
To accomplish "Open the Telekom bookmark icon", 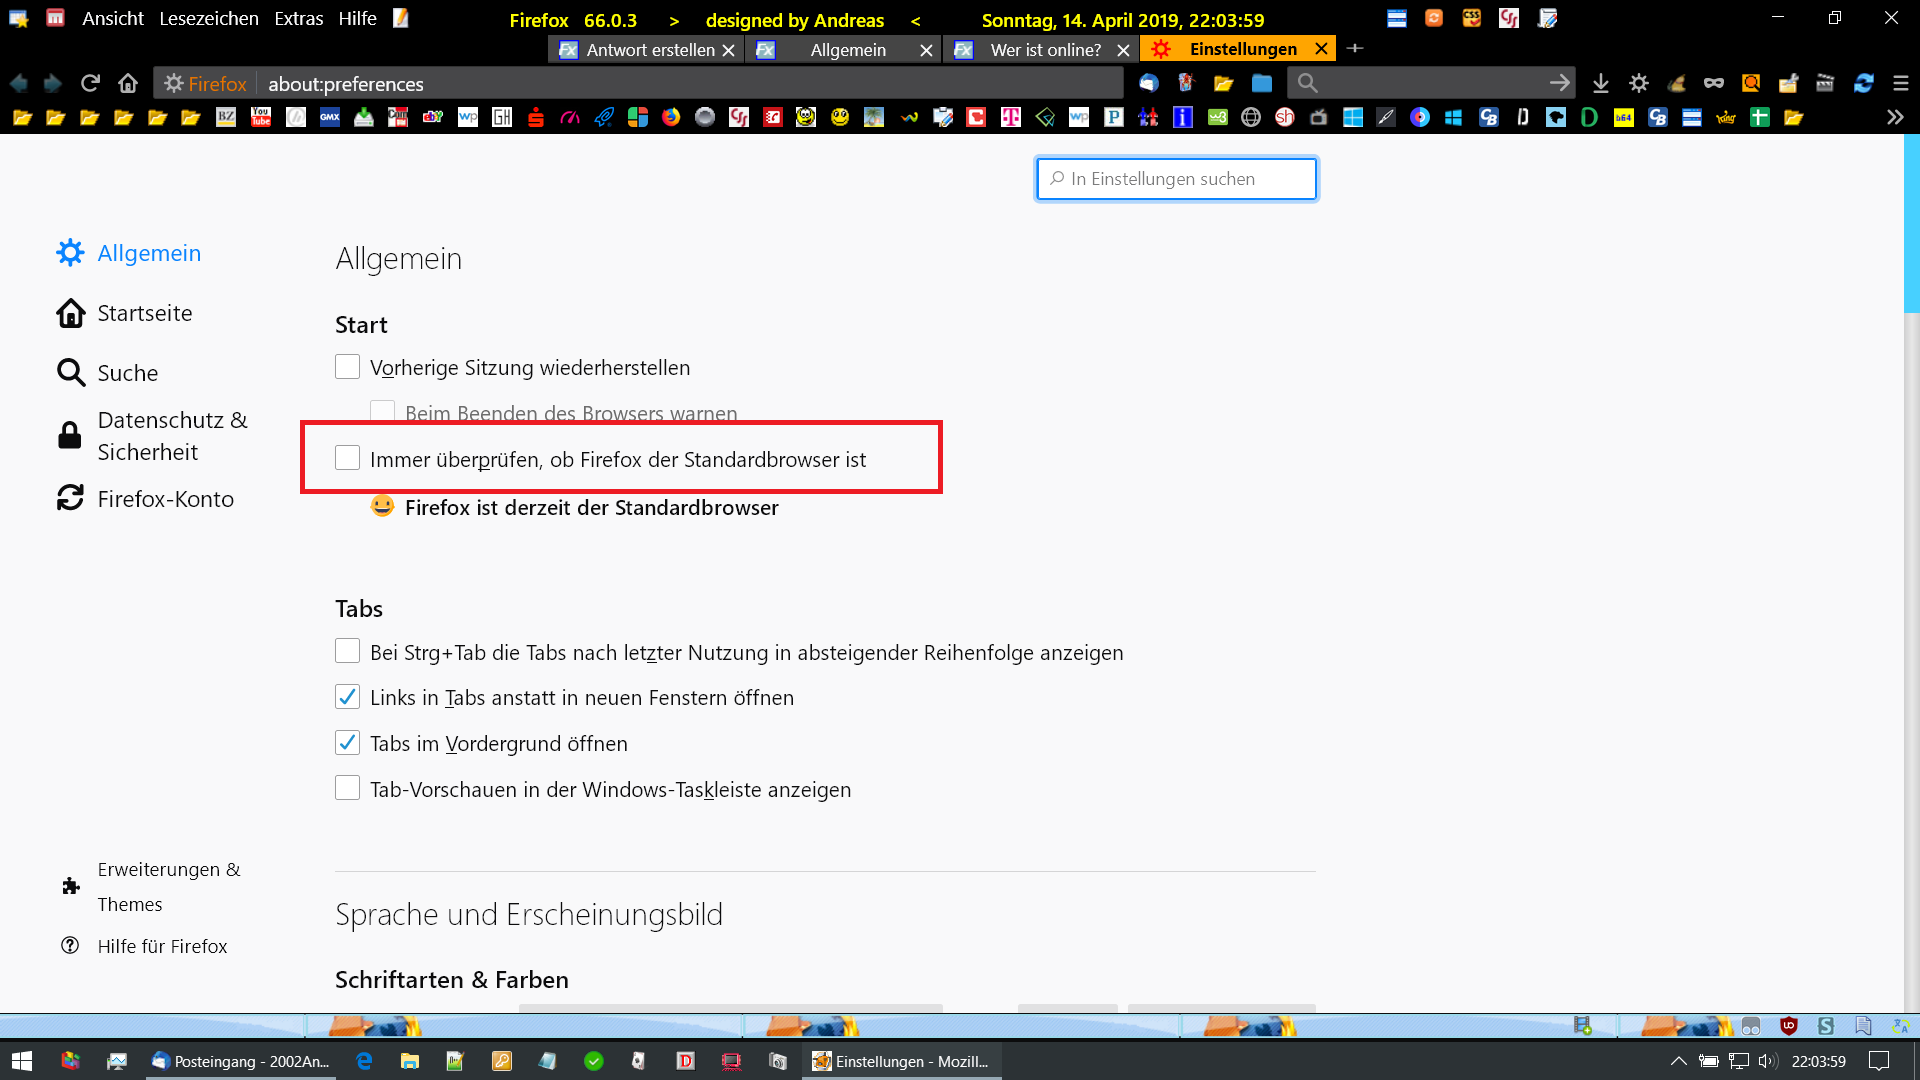I will tap(1011, 117).
